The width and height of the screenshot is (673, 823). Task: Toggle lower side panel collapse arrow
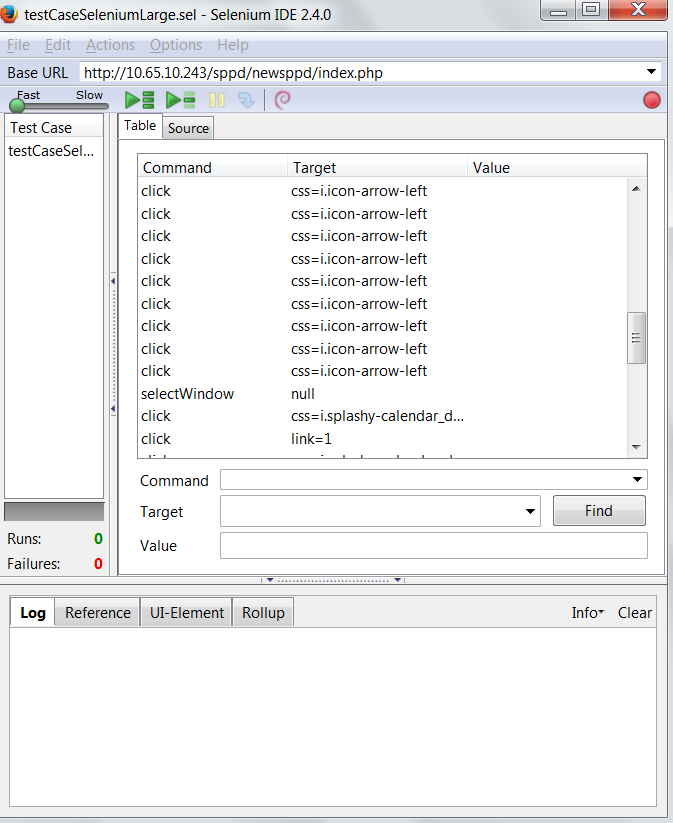113,408
